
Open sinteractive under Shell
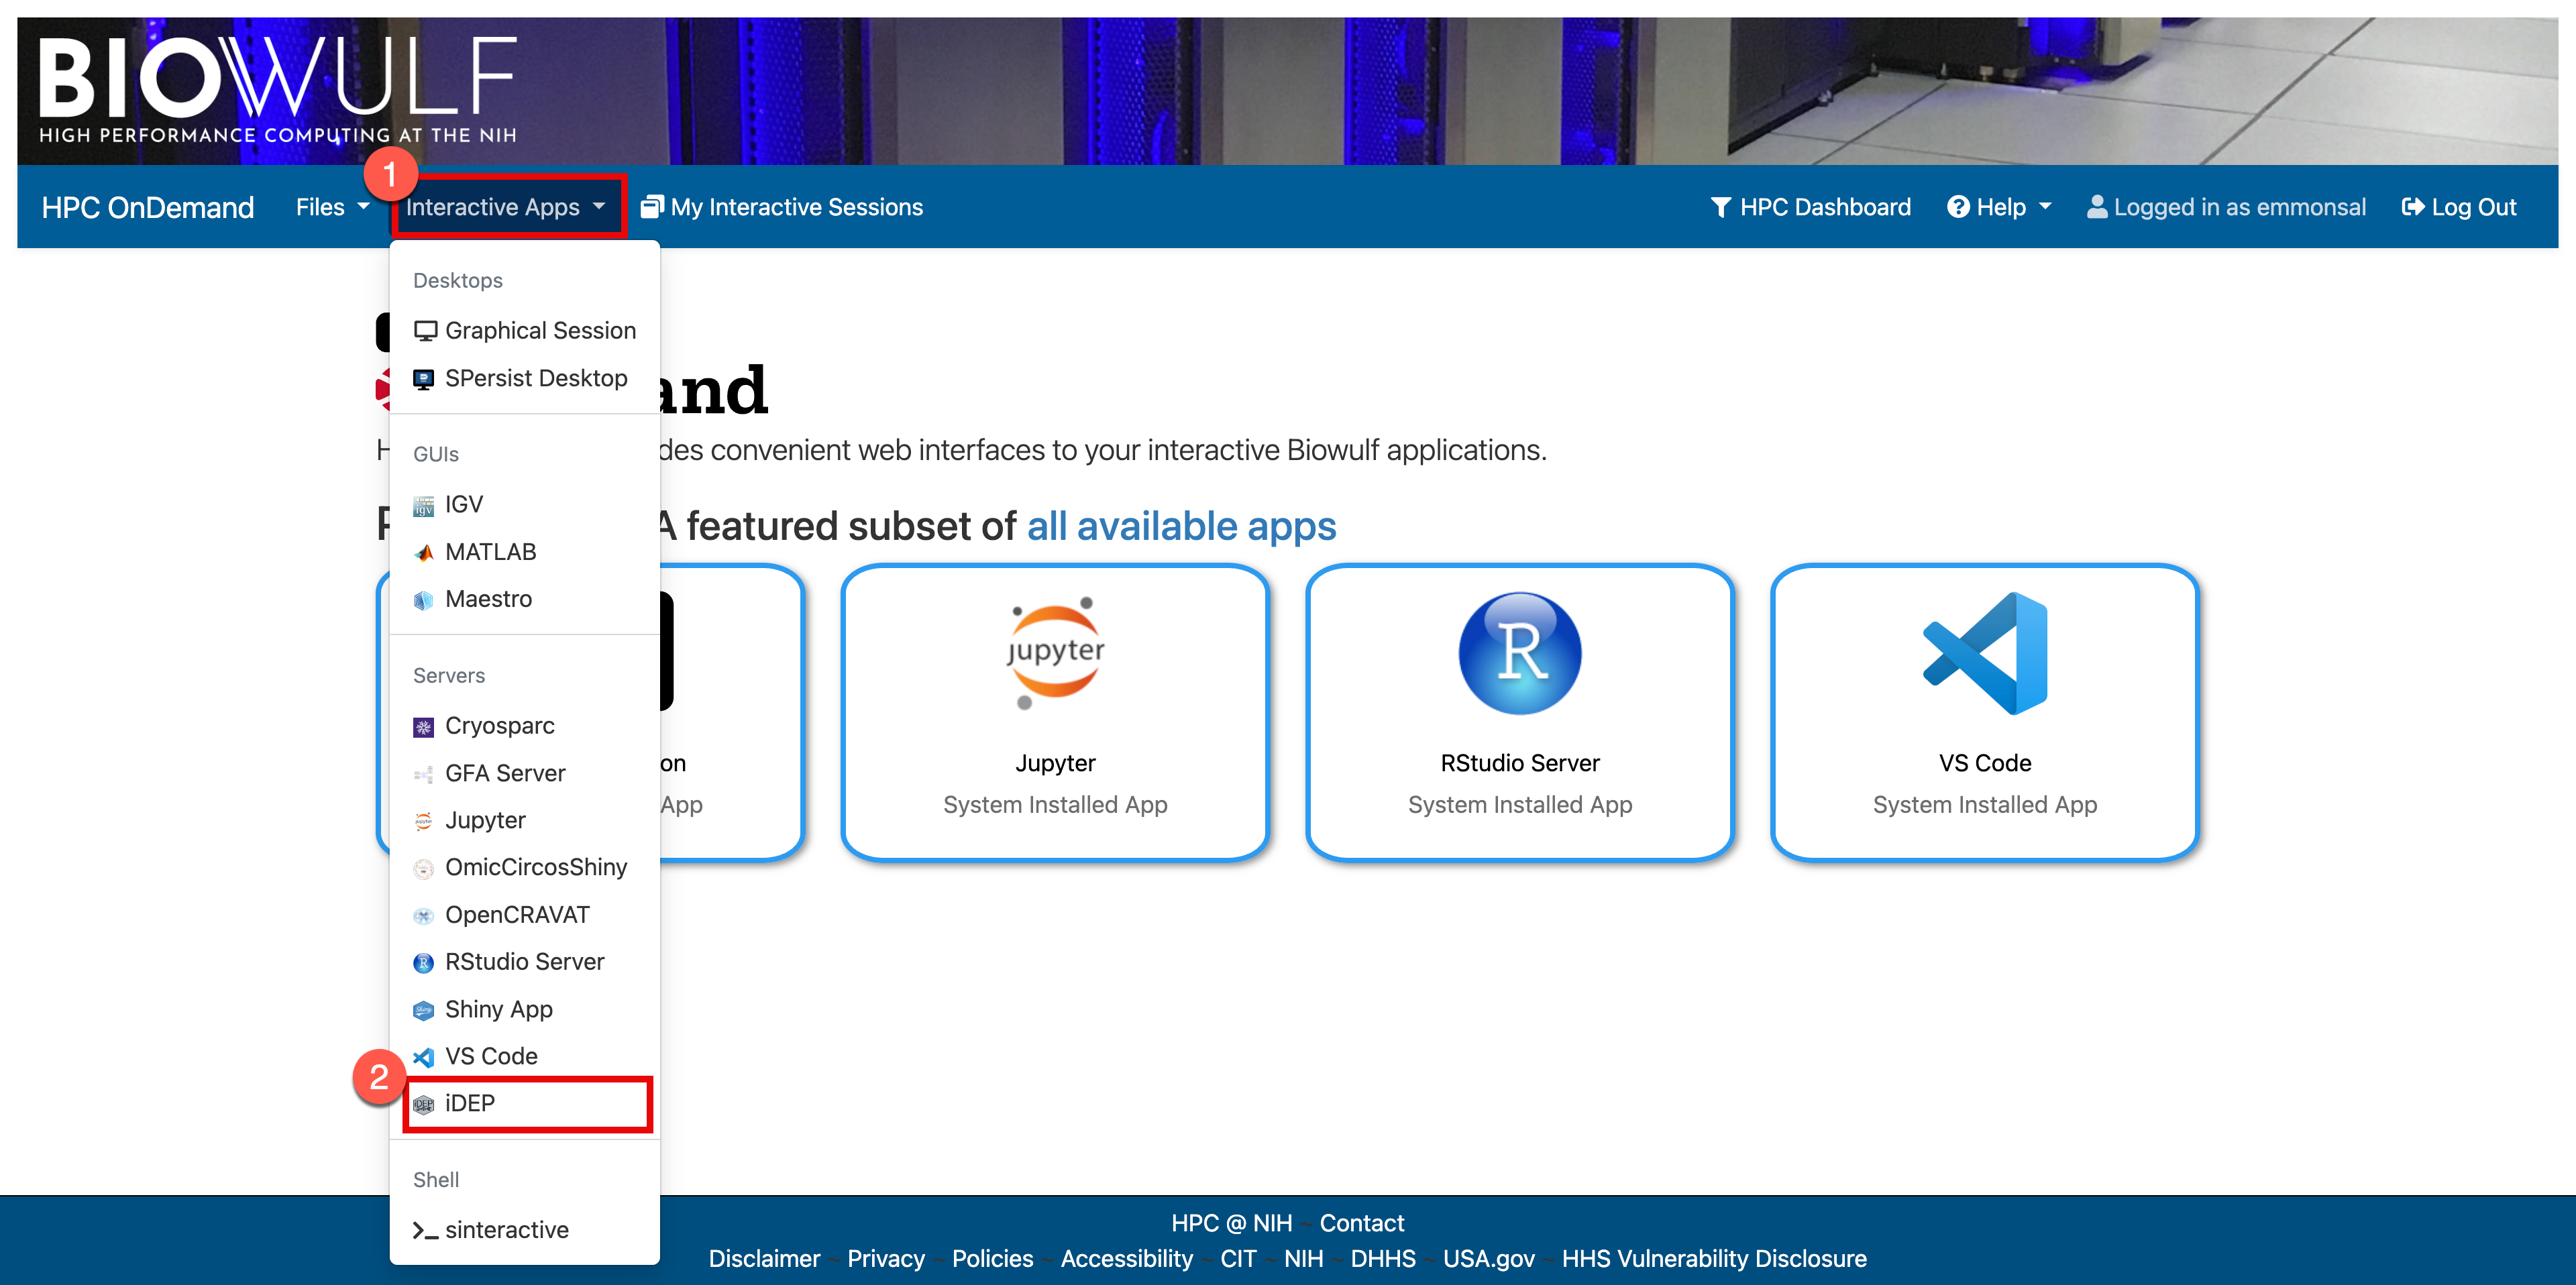[525, 1231]
